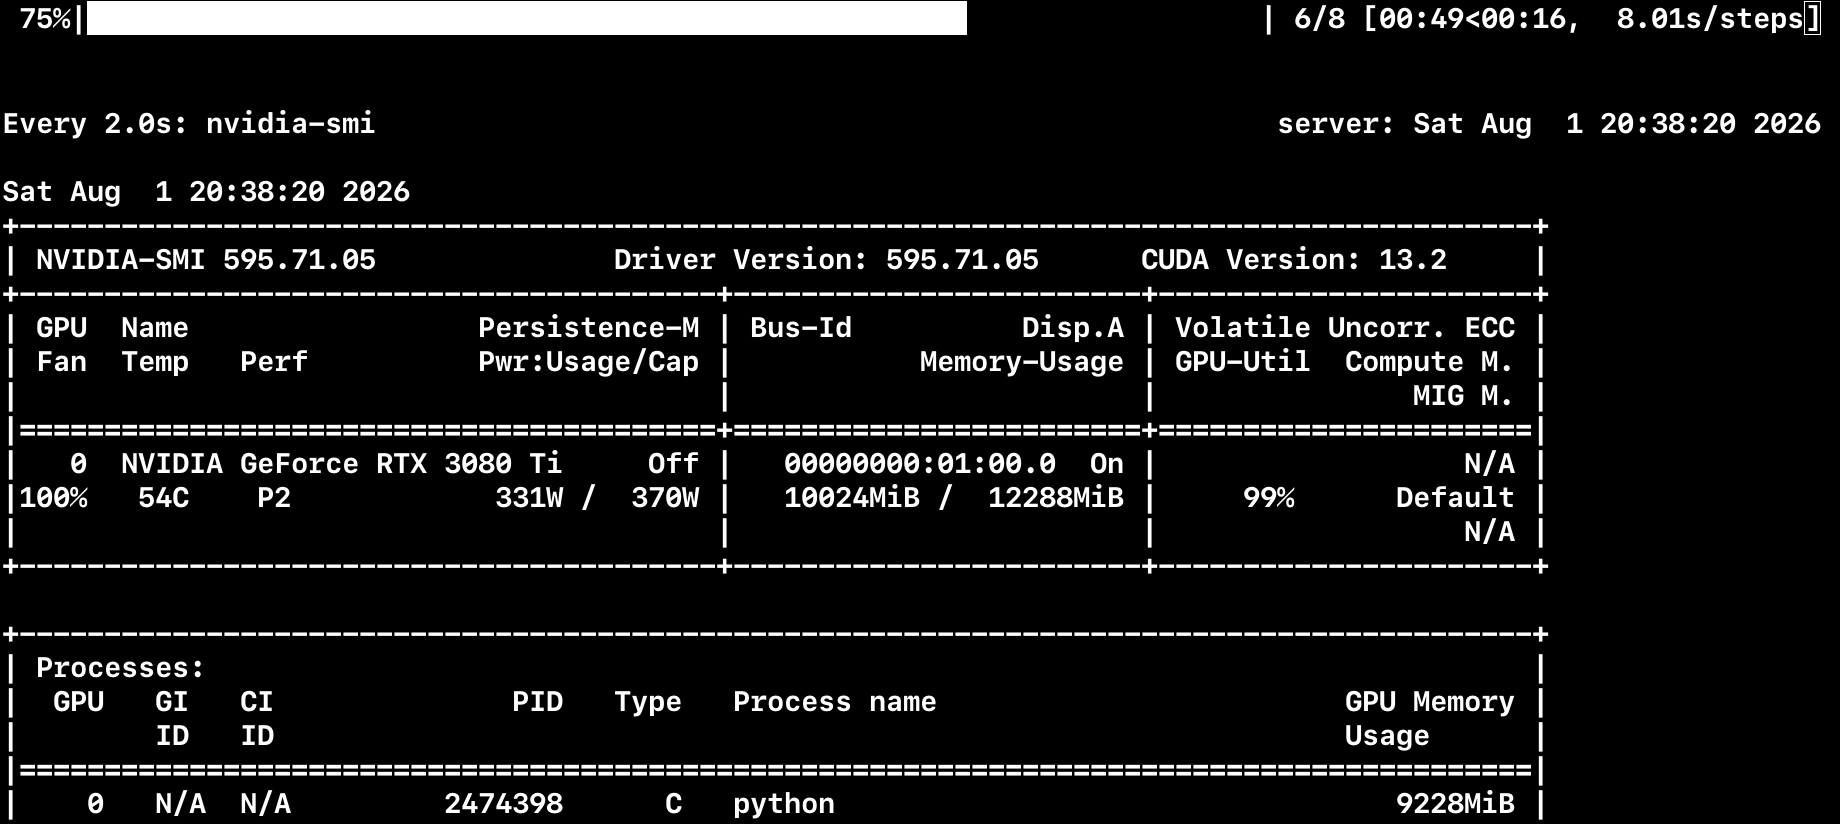
Task: Click the "Processes:" section label
Action: click(121, 667)
